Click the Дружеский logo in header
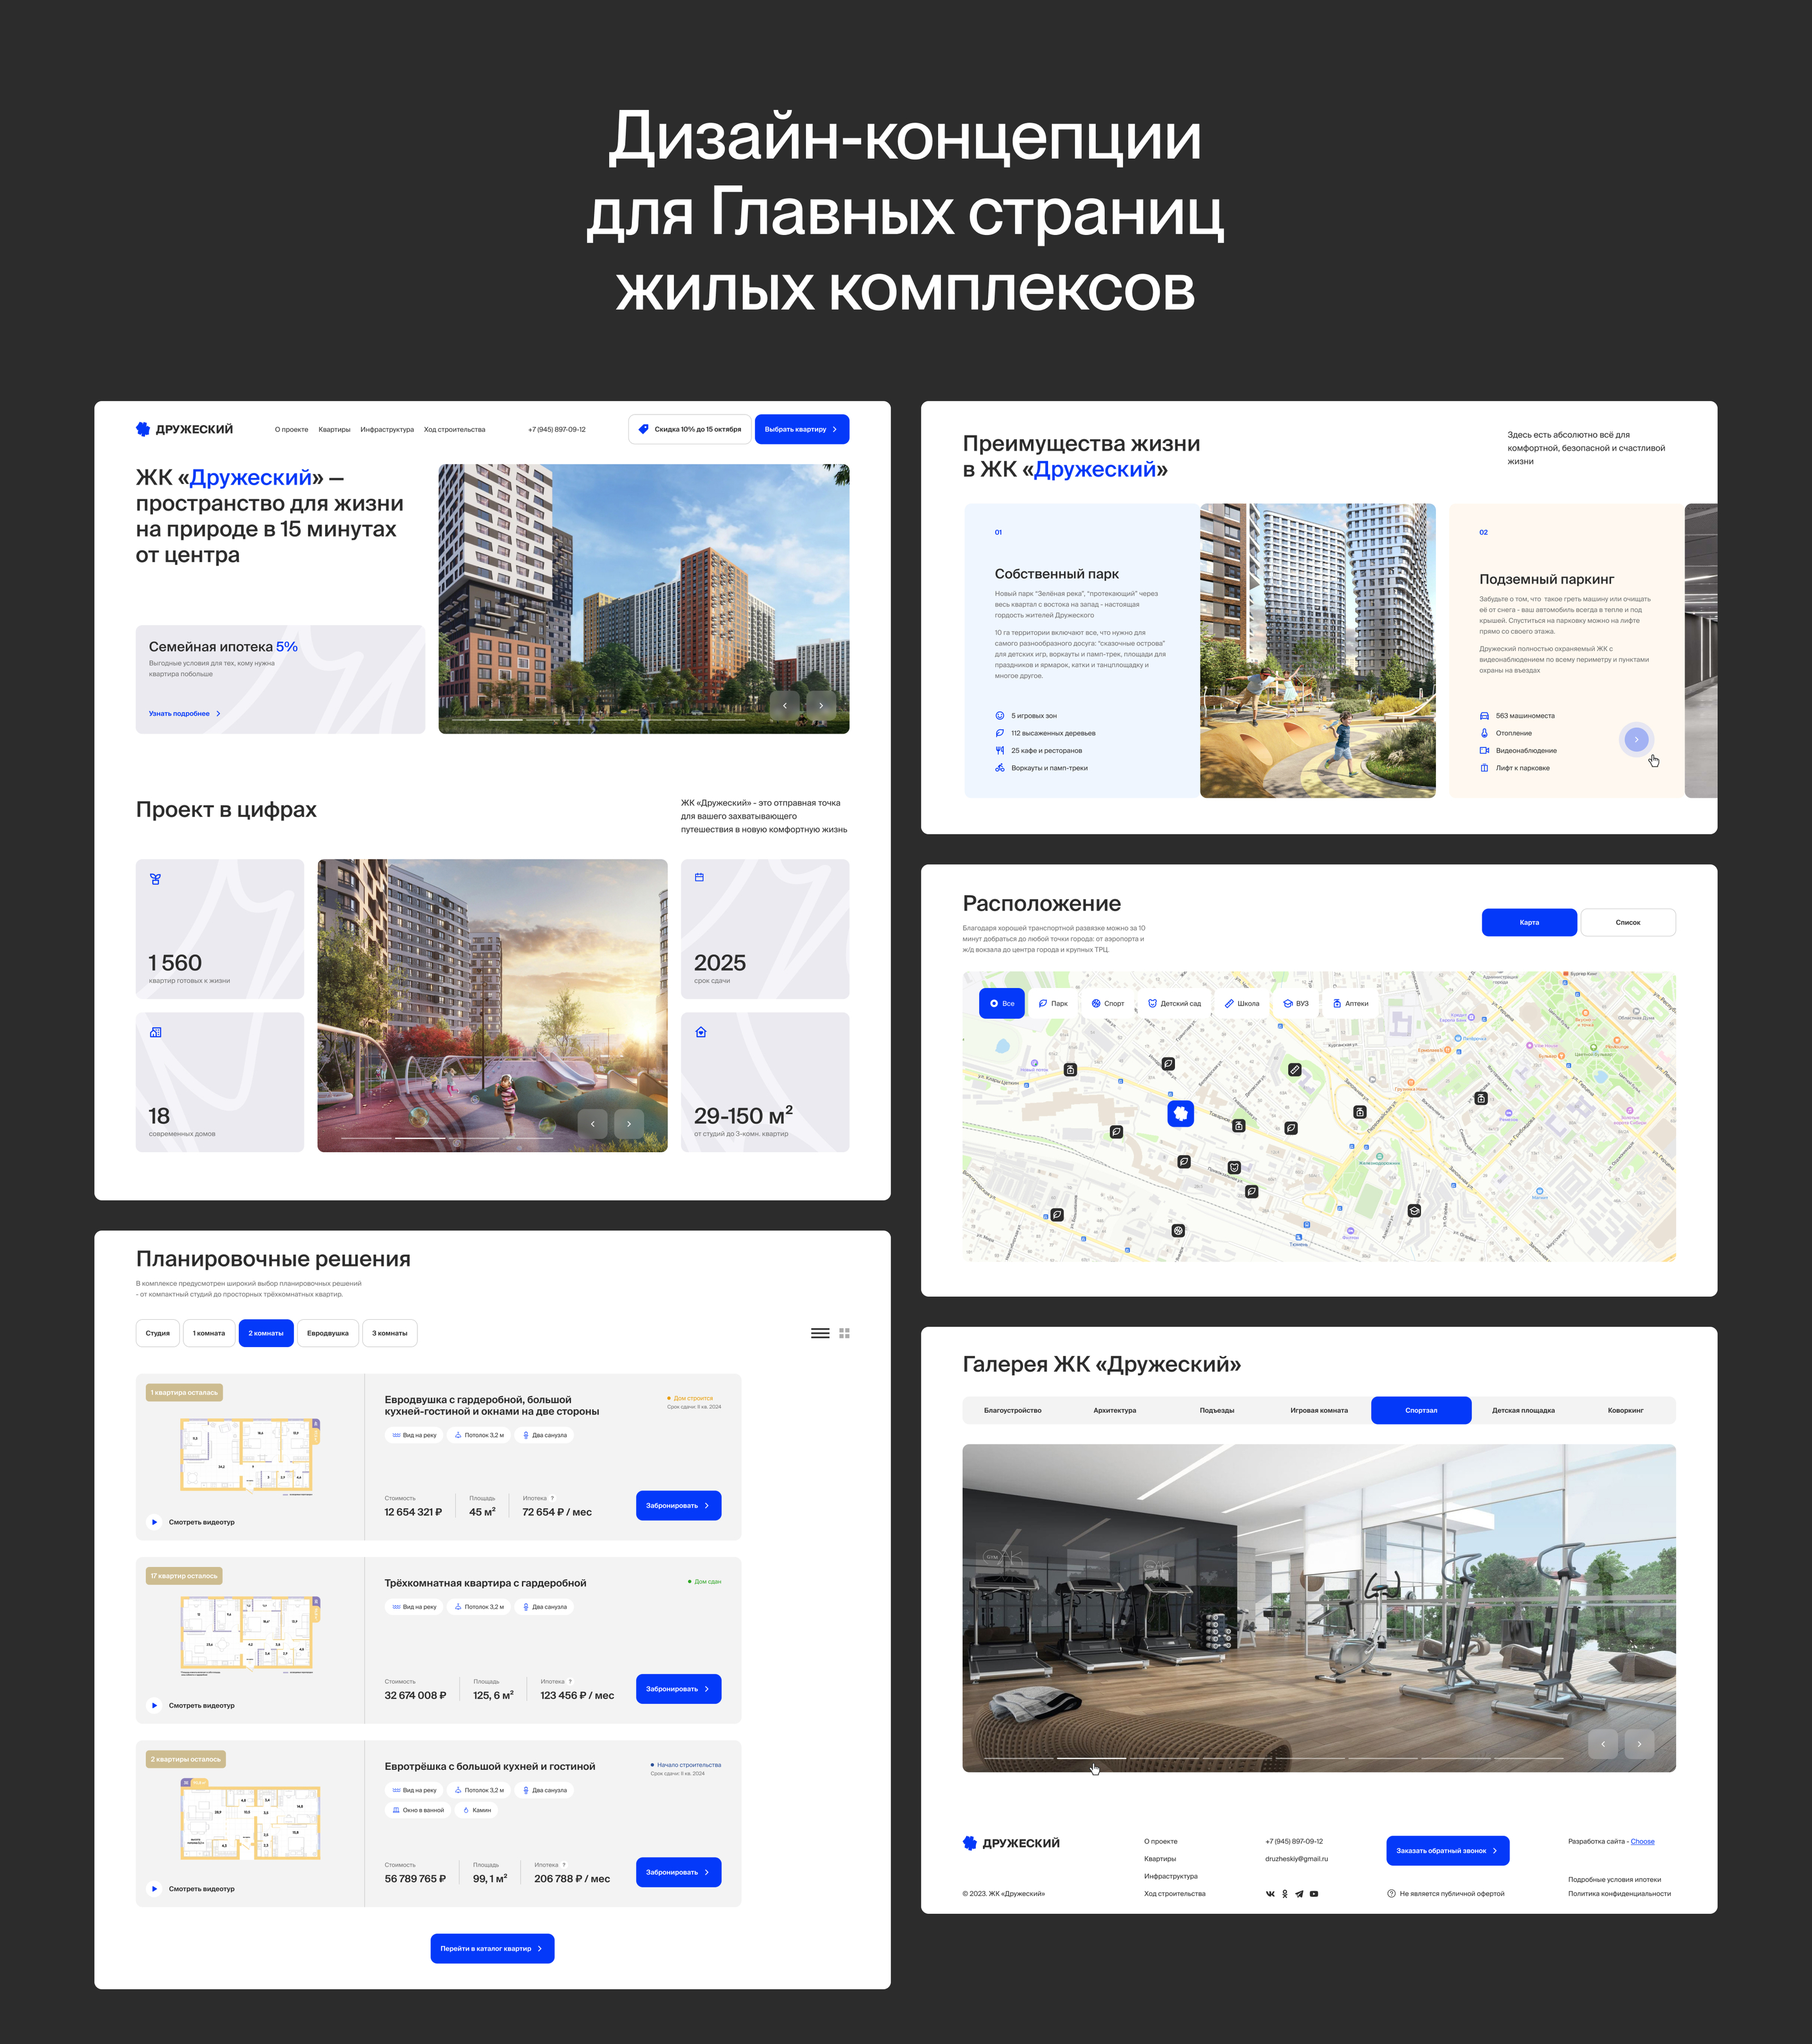 (x=185, y=429)
